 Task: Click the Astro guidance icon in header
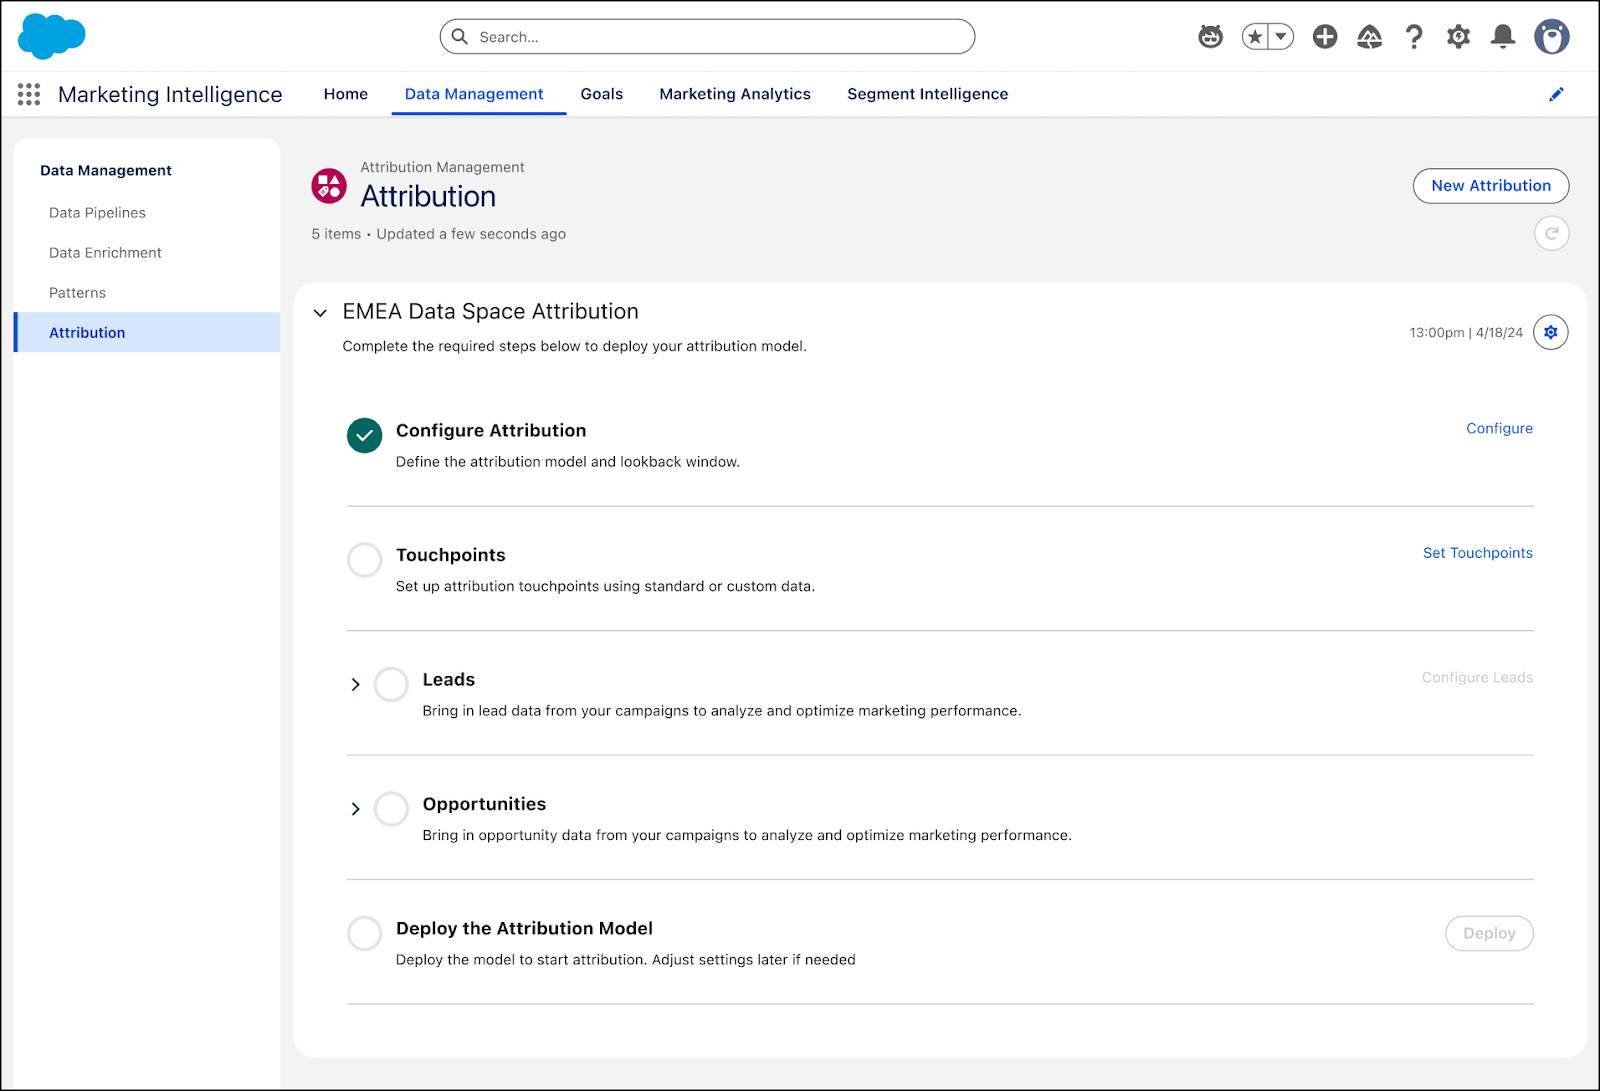coord(1210,37)
